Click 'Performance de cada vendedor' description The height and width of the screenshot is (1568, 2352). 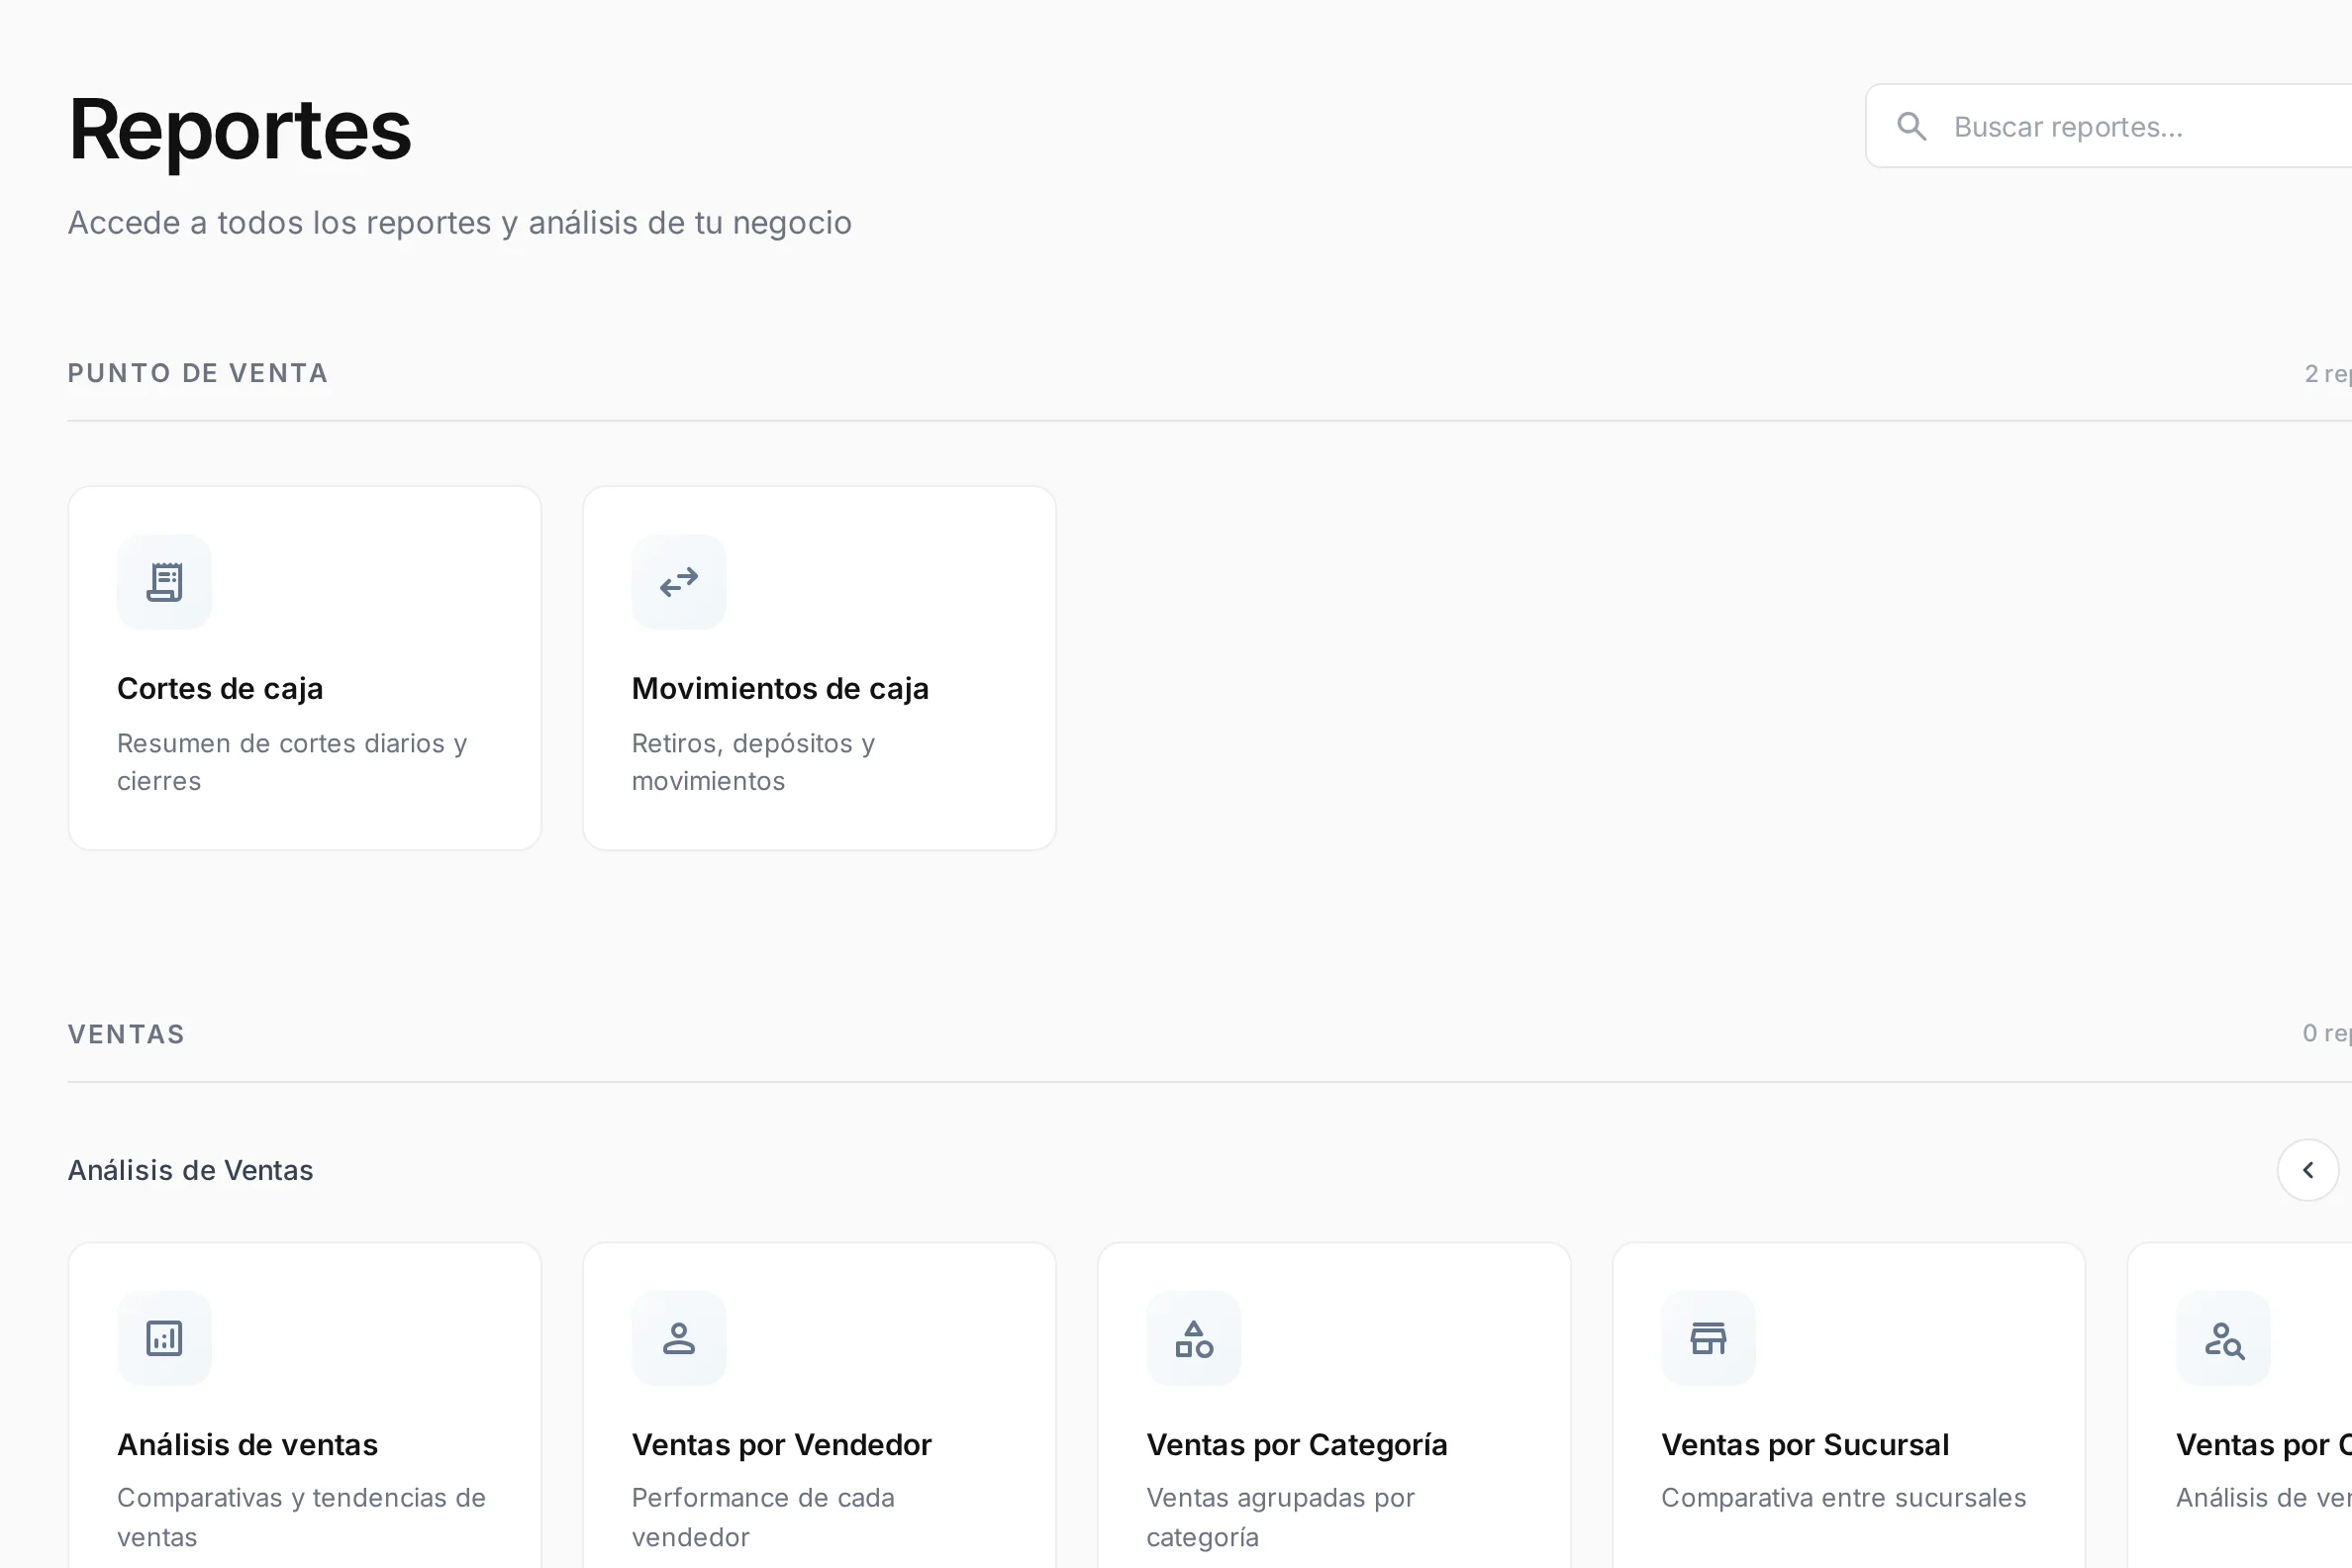tap(763, 1517)
